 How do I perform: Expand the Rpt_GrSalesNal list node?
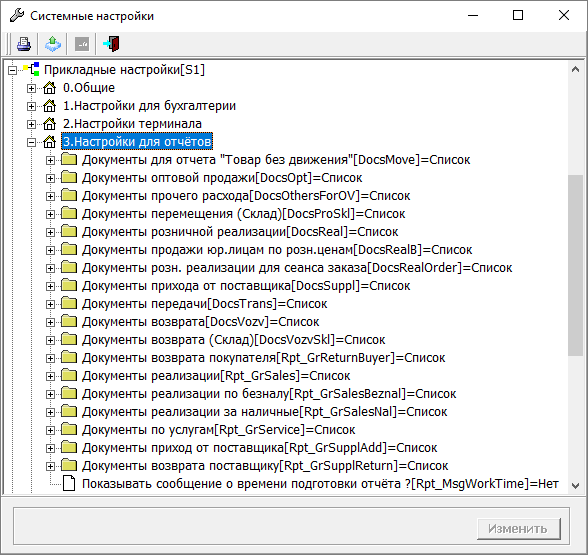(x=50, y=412)
